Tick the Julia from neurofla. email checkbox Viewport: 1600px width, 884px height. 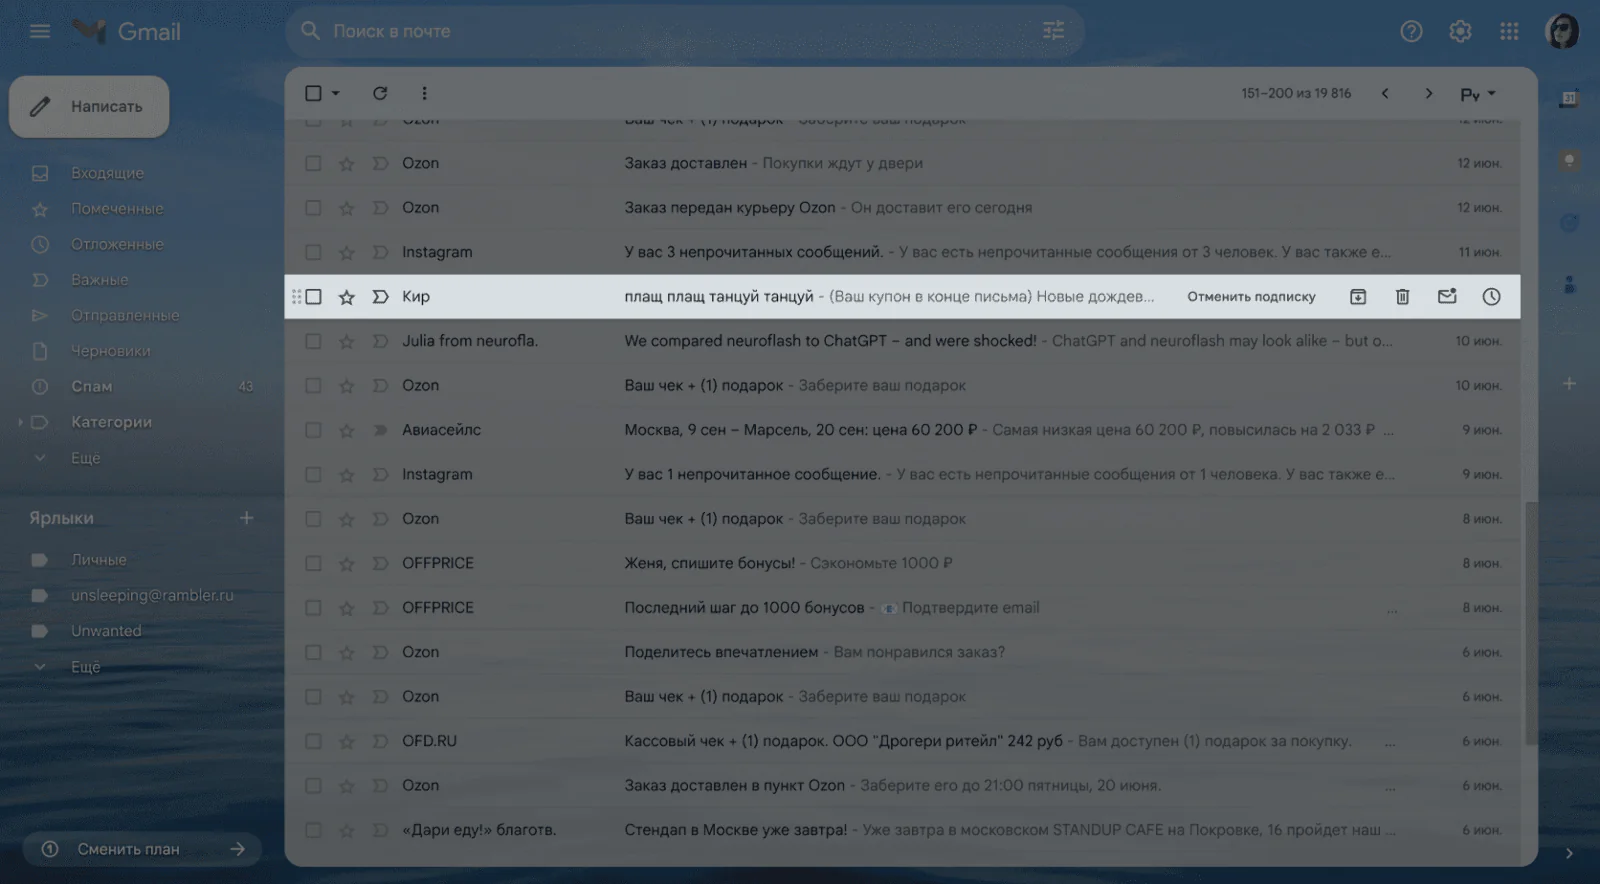pyautogui.click(x=313, y=341)
